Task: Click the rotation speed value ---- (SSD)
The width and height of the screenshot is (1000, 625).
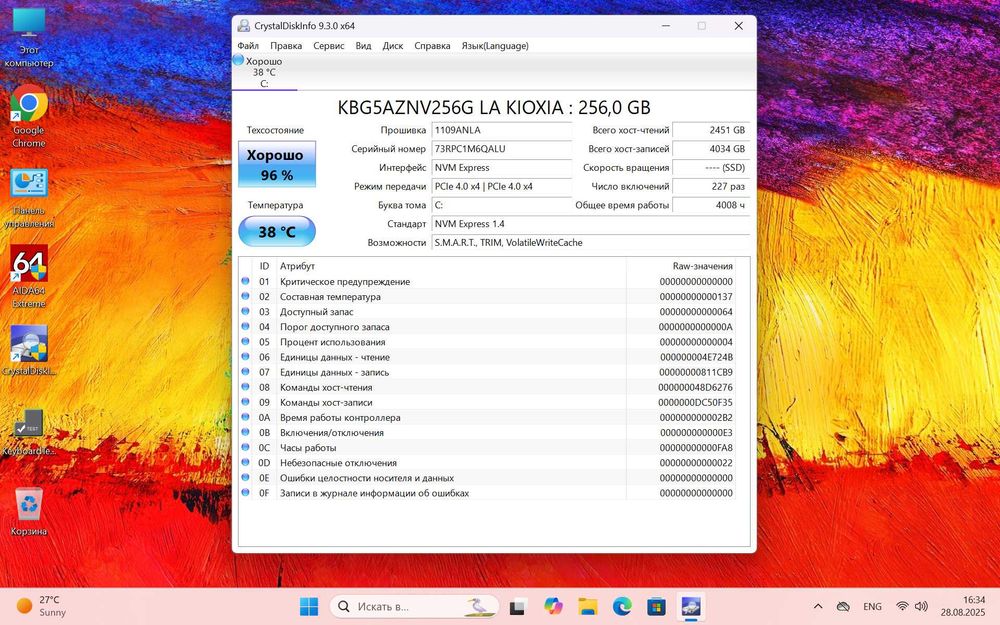Action: click(711, 168)
